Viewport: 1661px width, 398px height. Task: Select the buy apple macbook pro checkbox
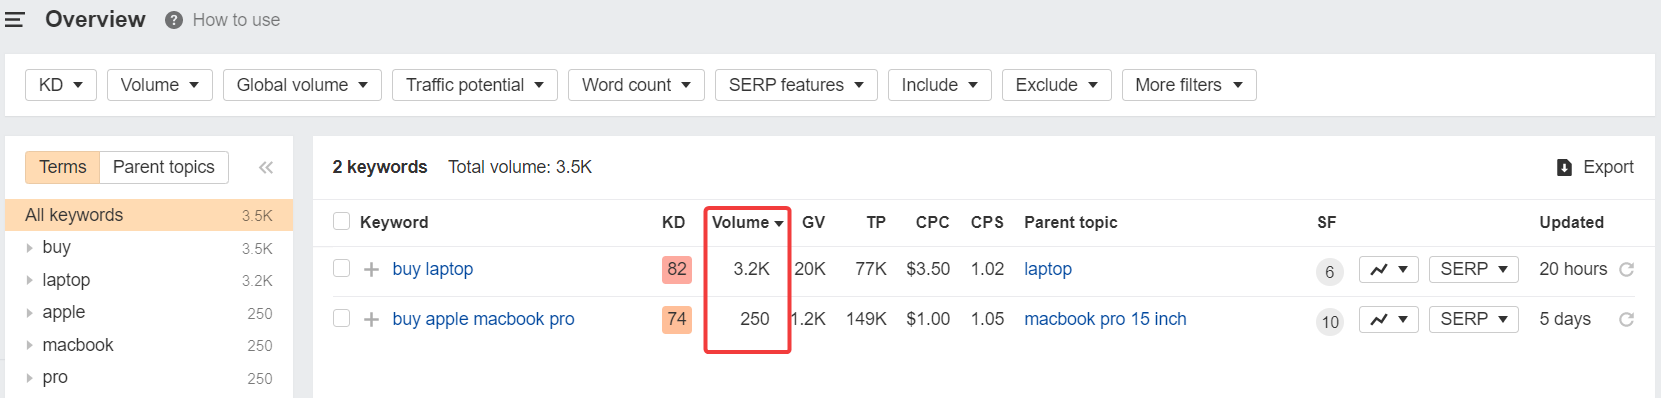point(342,318)
